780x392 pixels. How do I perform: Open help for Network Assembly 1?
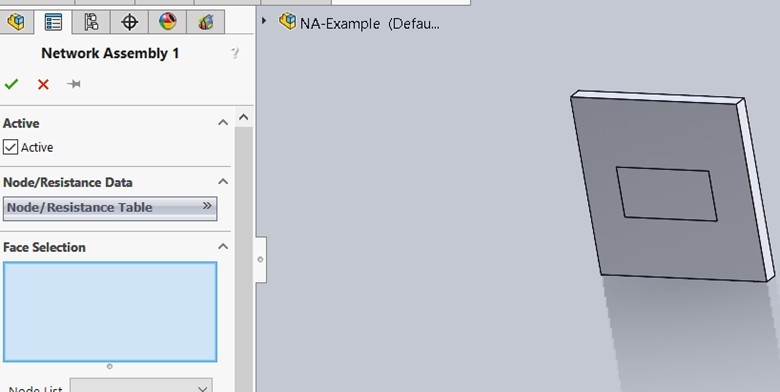[235, 53]
